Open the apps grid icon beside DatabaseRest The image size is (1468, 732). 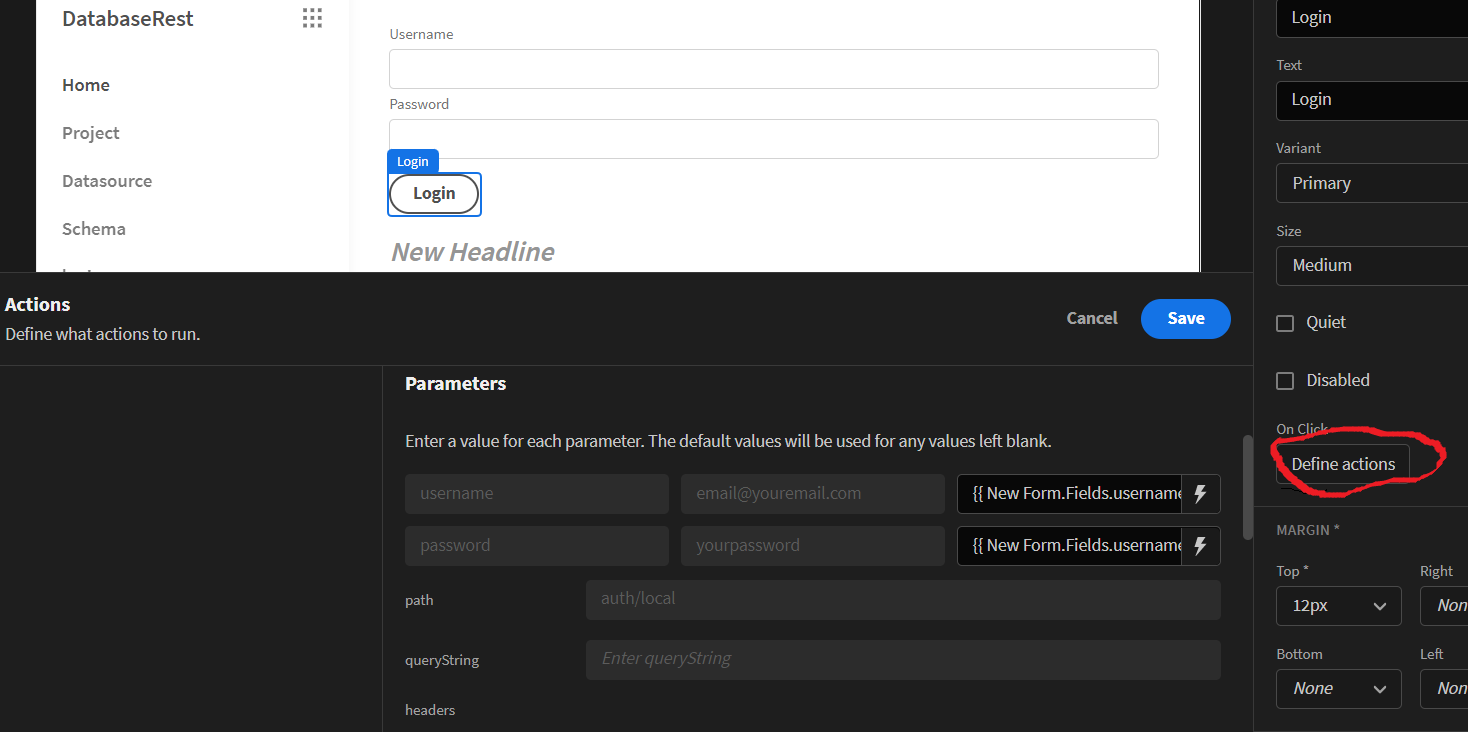(x=311, y=17)
